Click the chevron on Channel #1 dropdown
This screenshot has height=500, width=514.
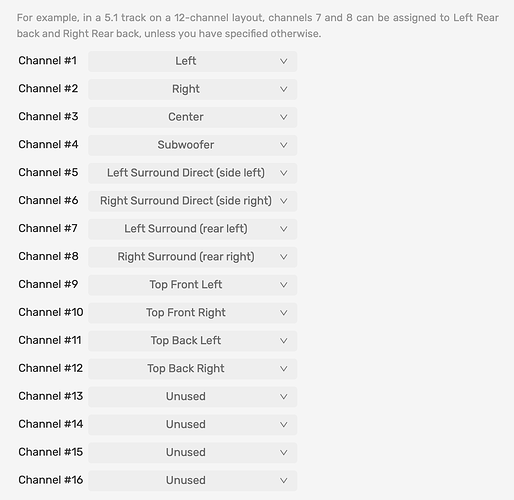point(284,61)
